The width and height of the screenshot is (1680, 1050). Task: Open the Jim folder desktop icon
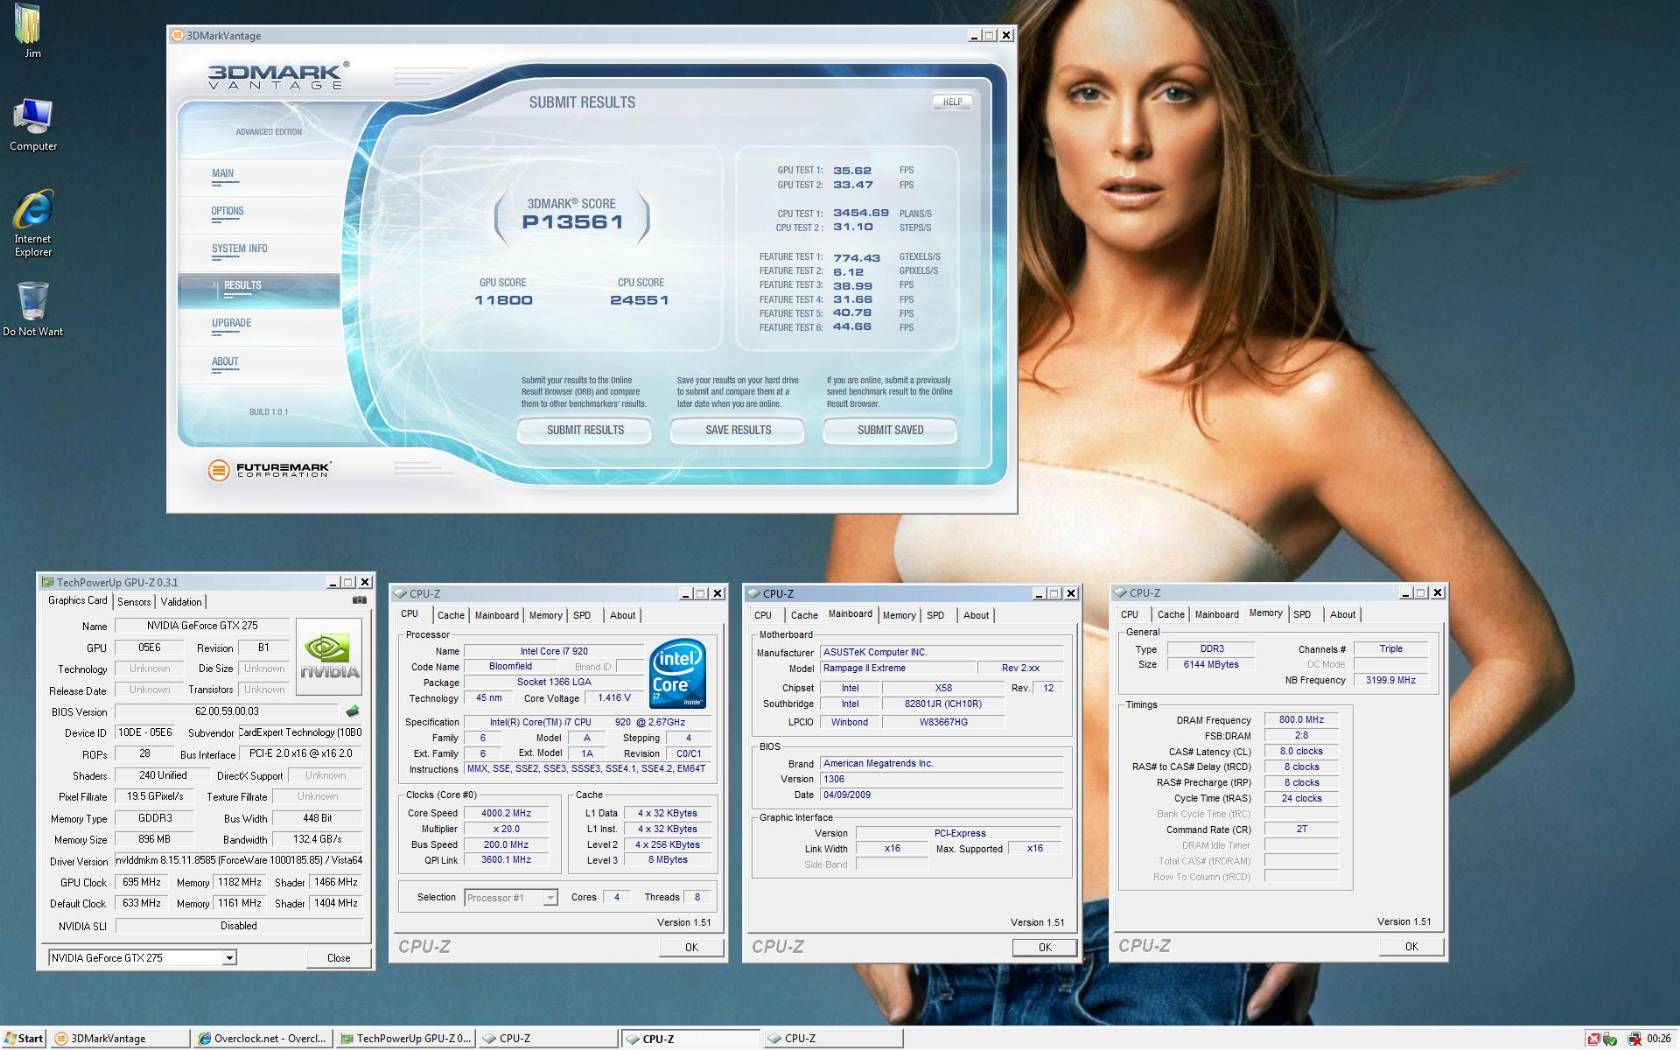[x=31, y=30]
